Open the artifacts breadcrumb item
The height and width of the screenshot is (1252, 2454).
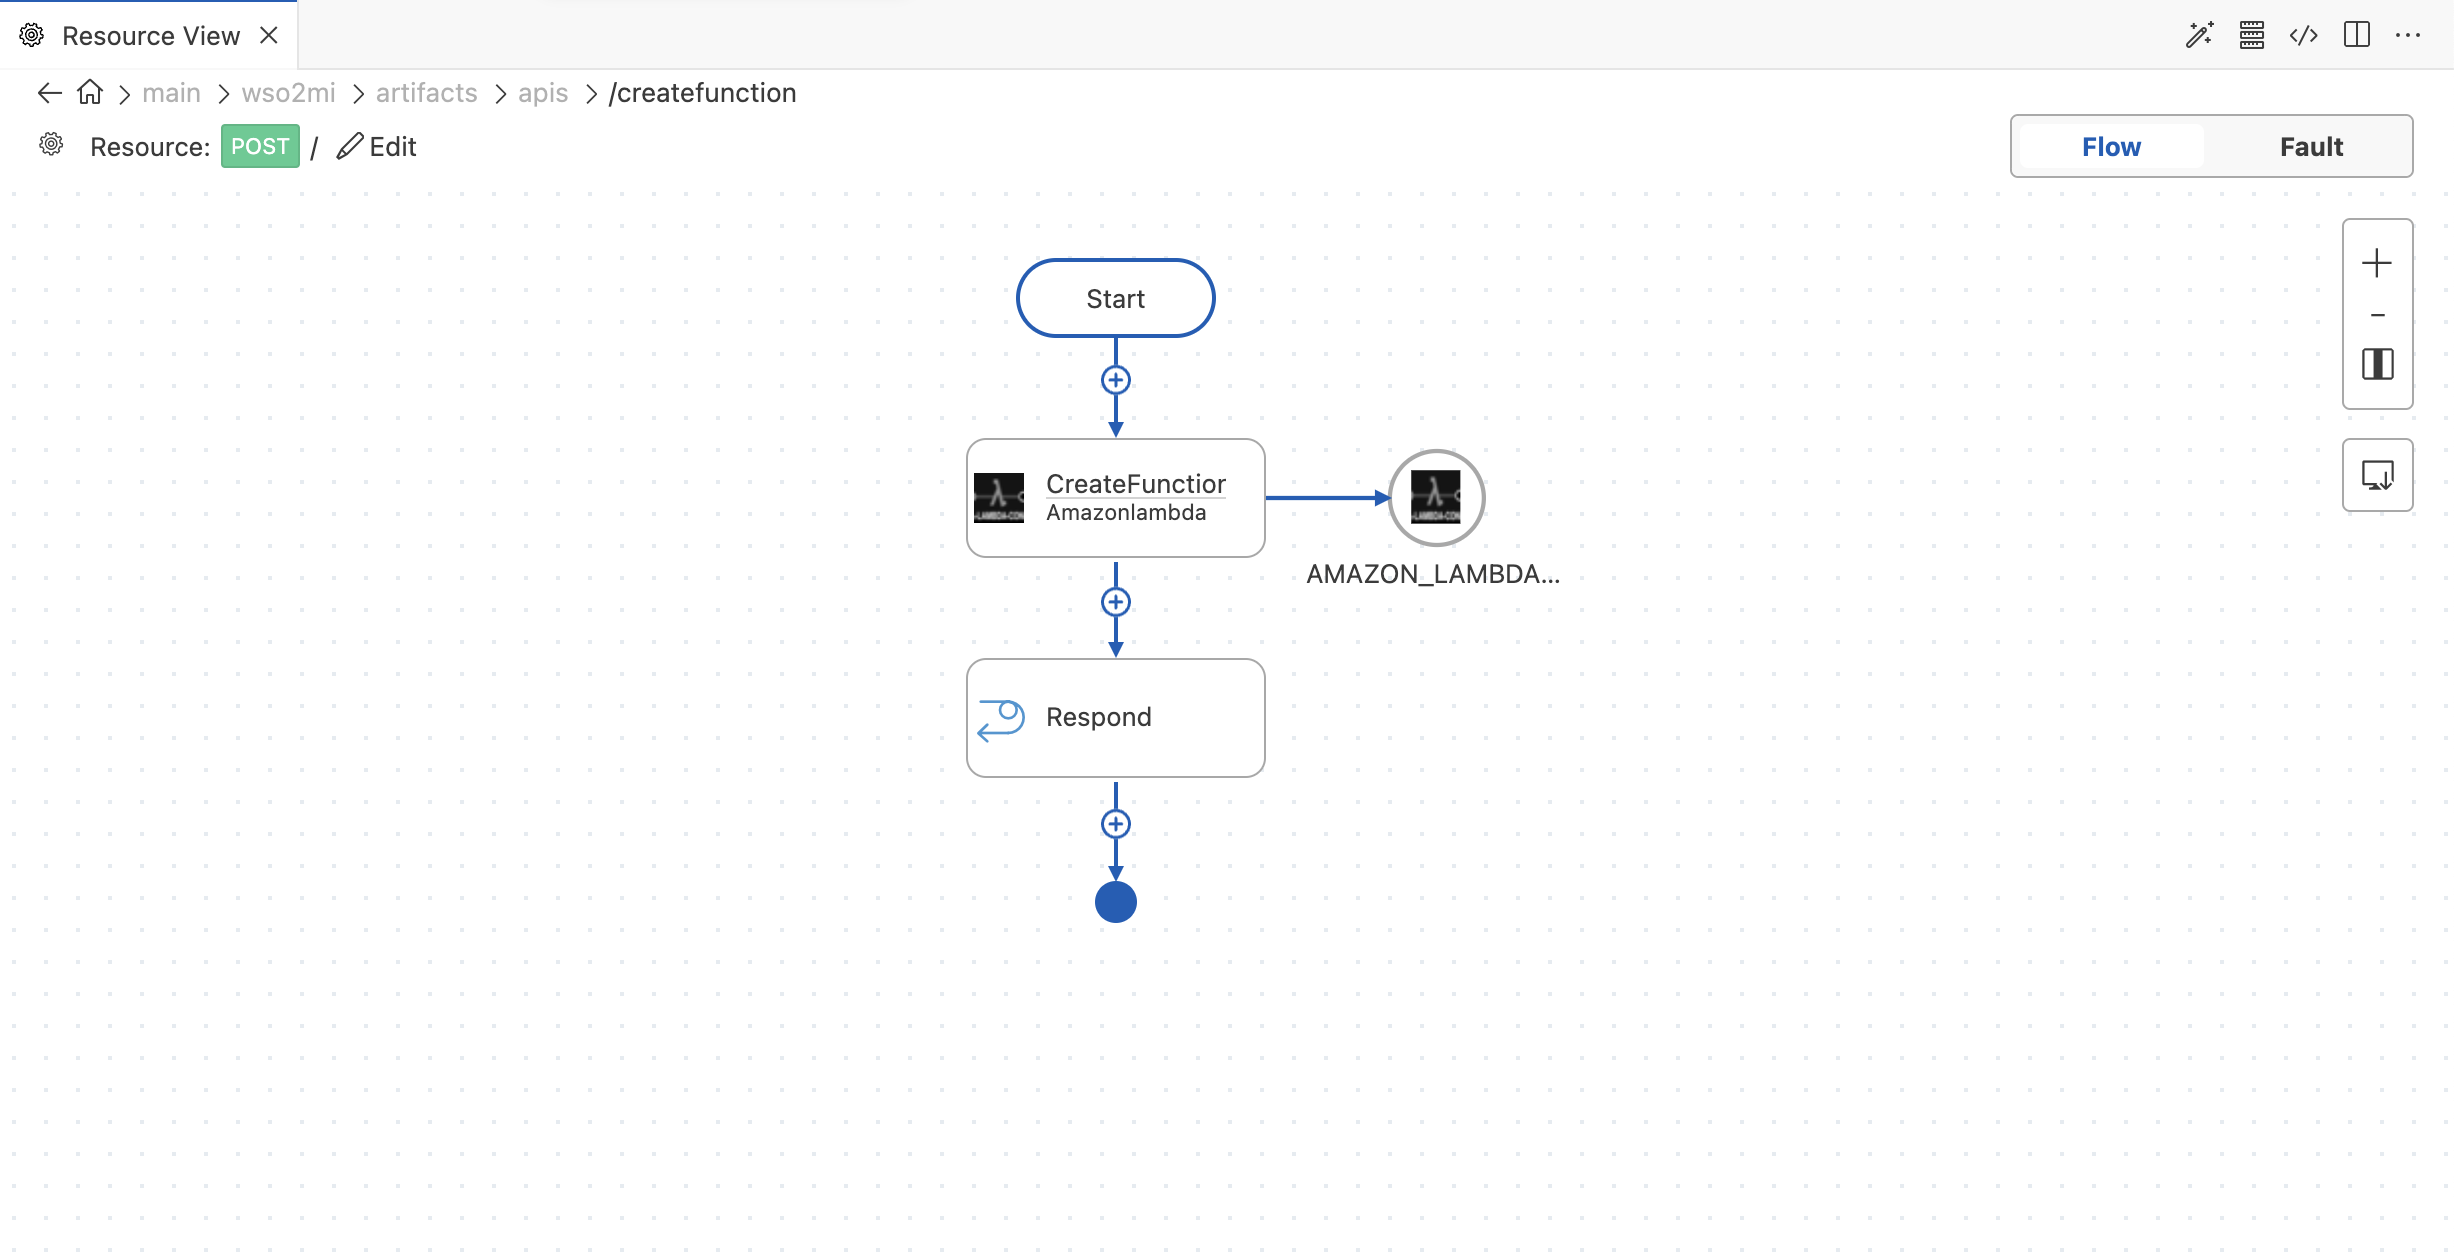tap(426, 93)
